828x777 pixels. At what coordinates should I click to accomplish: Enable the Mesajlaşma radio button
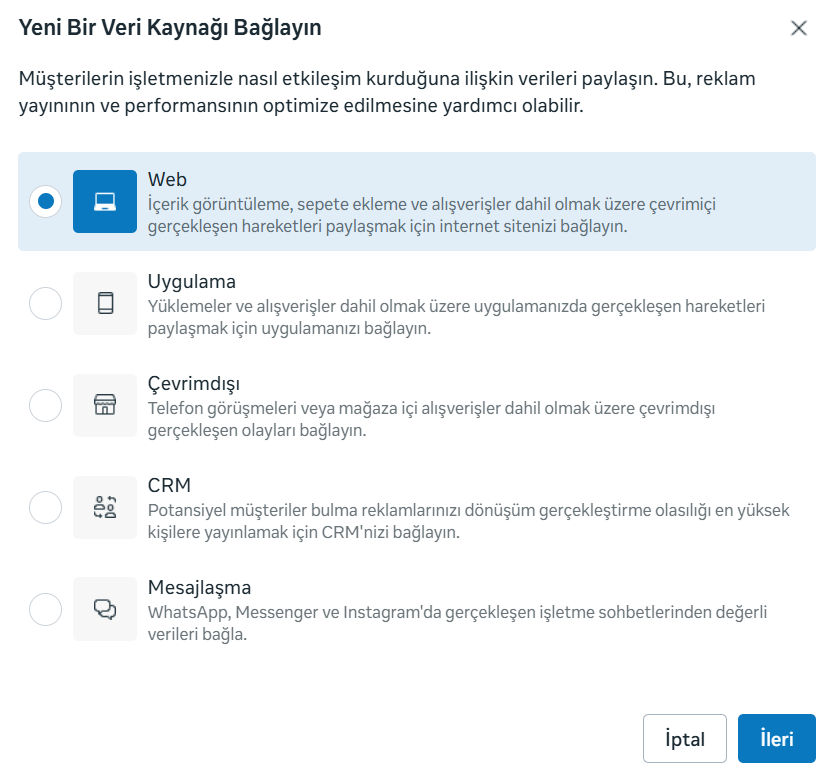(x=45, y=609)
